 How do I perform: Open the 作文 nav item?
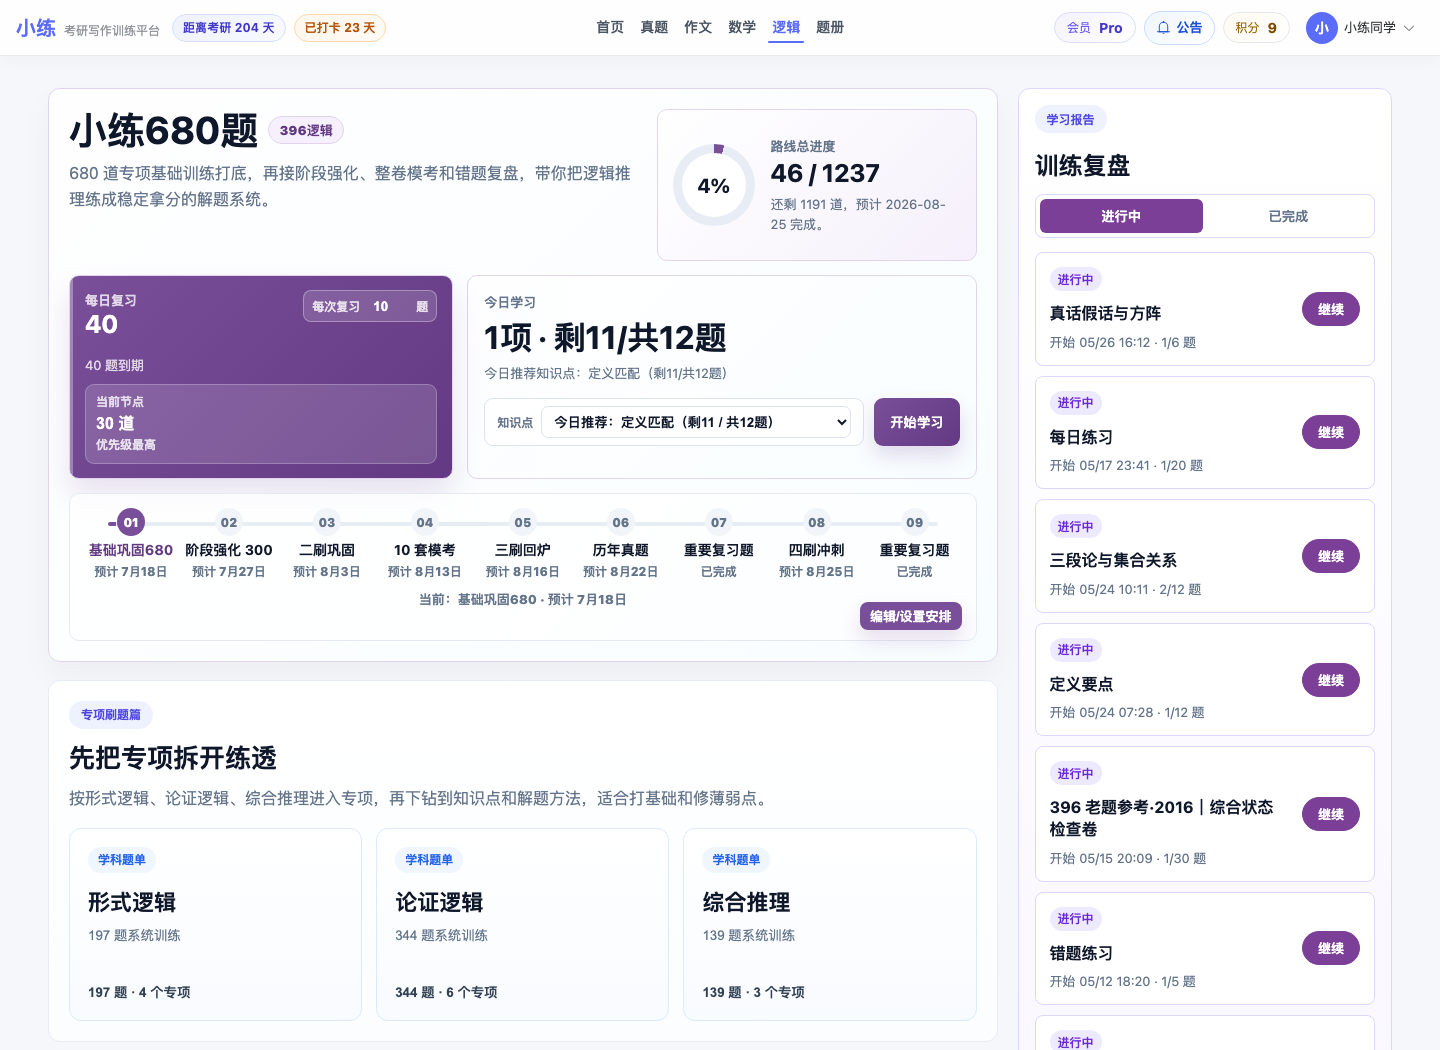click(x=698, y=28)
